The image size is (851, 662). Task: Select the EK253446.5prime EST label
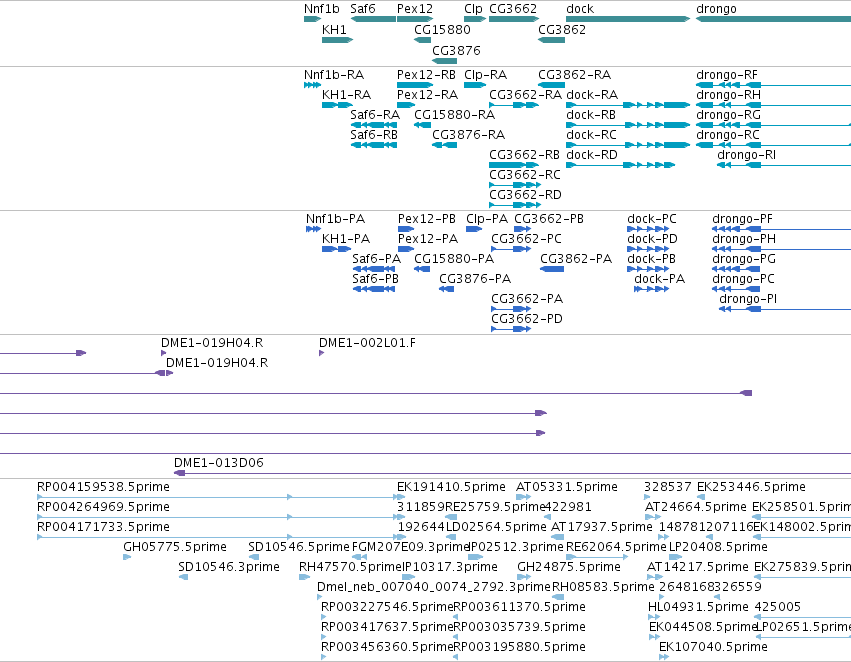tap(751, 487)
